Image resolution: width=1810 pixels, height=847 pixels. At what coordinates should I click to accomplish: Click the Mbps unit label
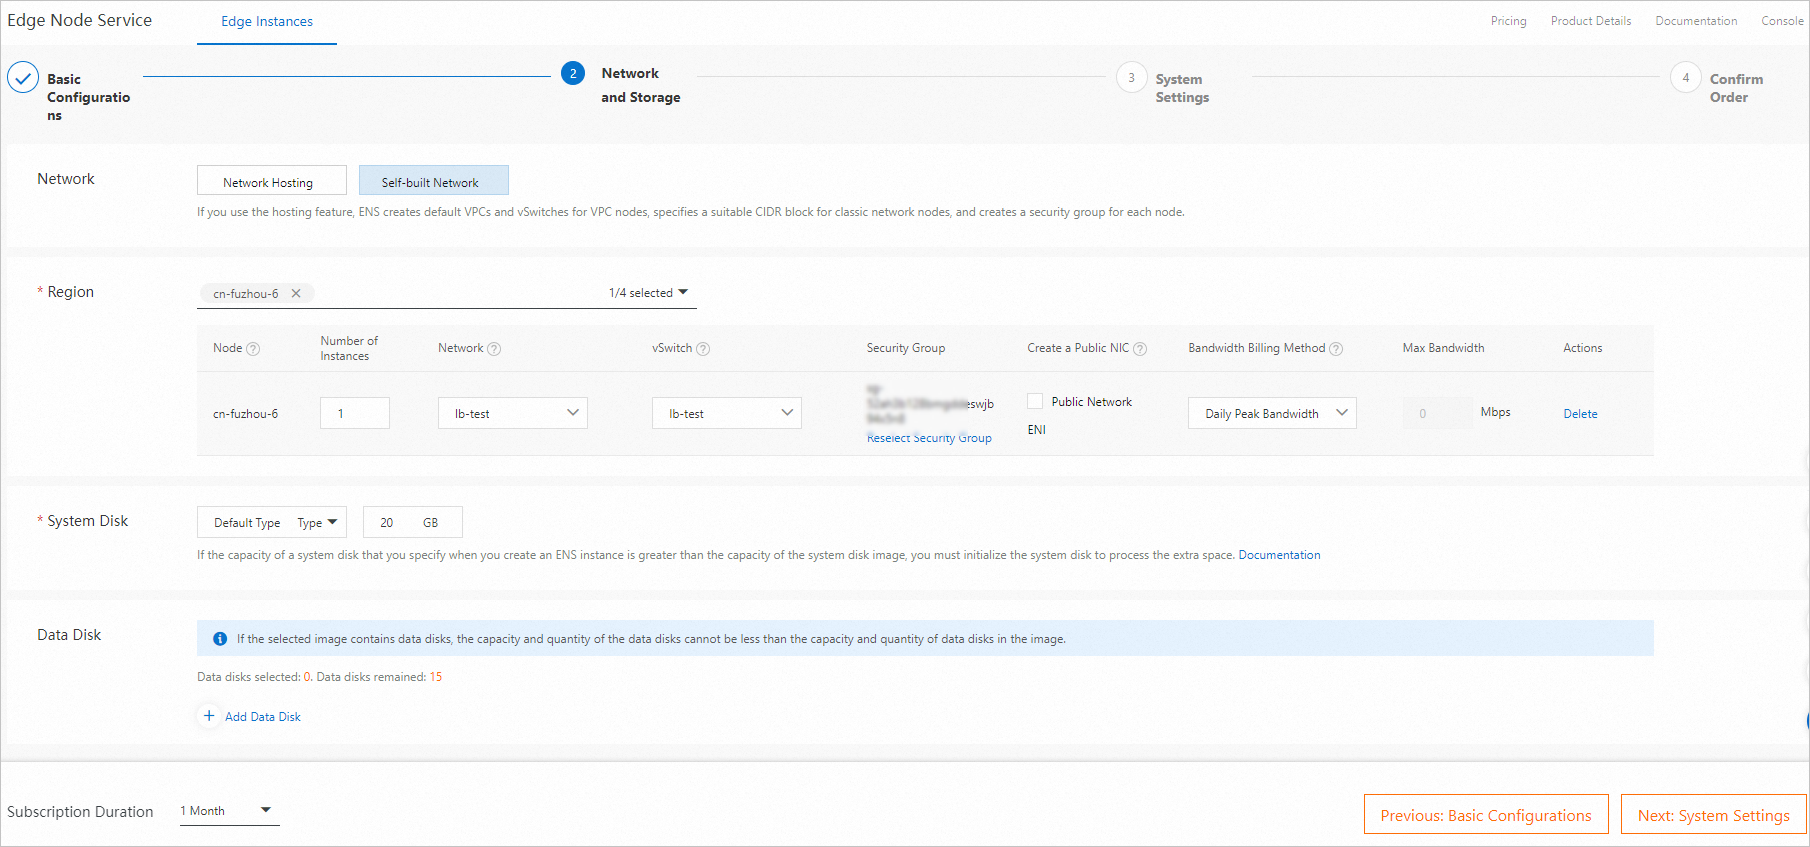point(1495,412)
